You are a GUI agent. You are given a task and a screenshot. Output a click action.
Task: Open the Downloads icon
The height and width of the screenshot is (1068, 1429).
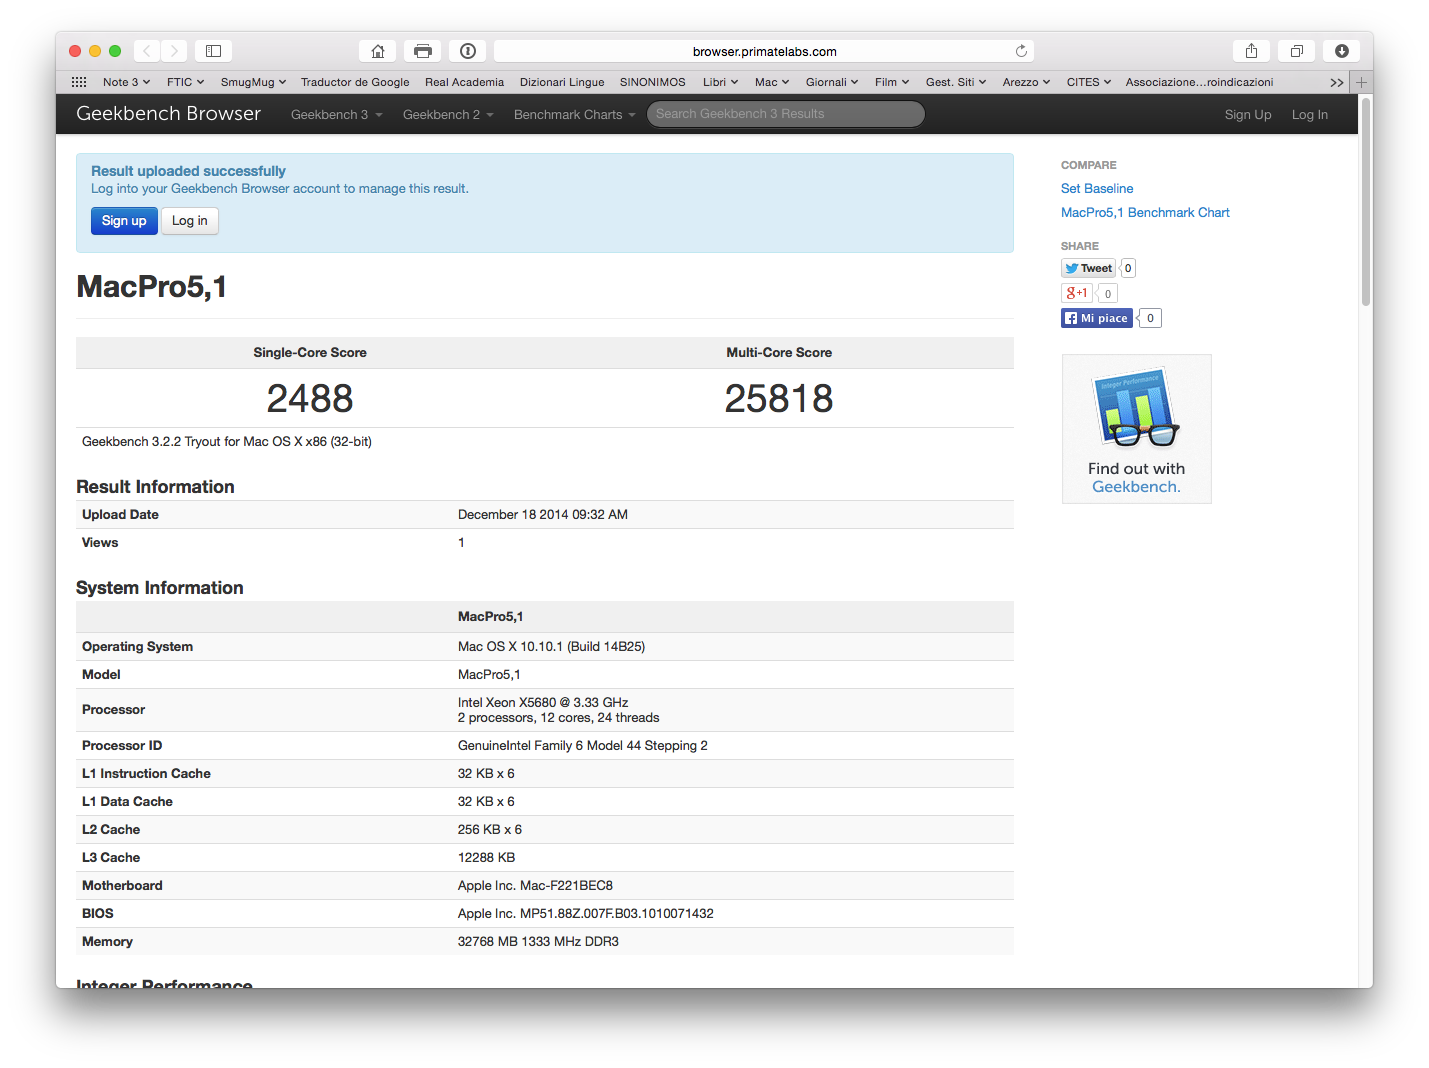pyautogui.click(x=1341, y=51)
